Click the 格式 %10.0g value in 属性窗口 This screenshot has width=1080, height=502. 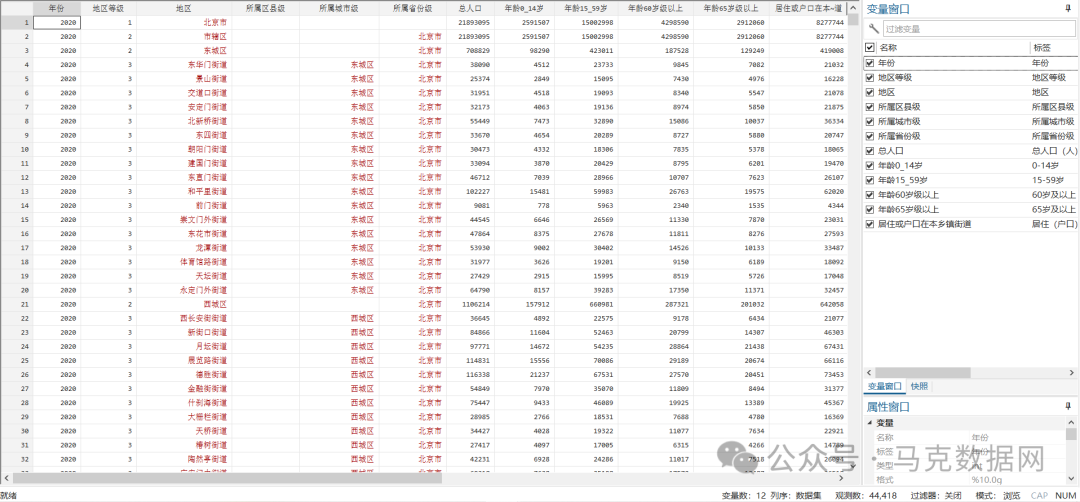click(x=986, y=480)
